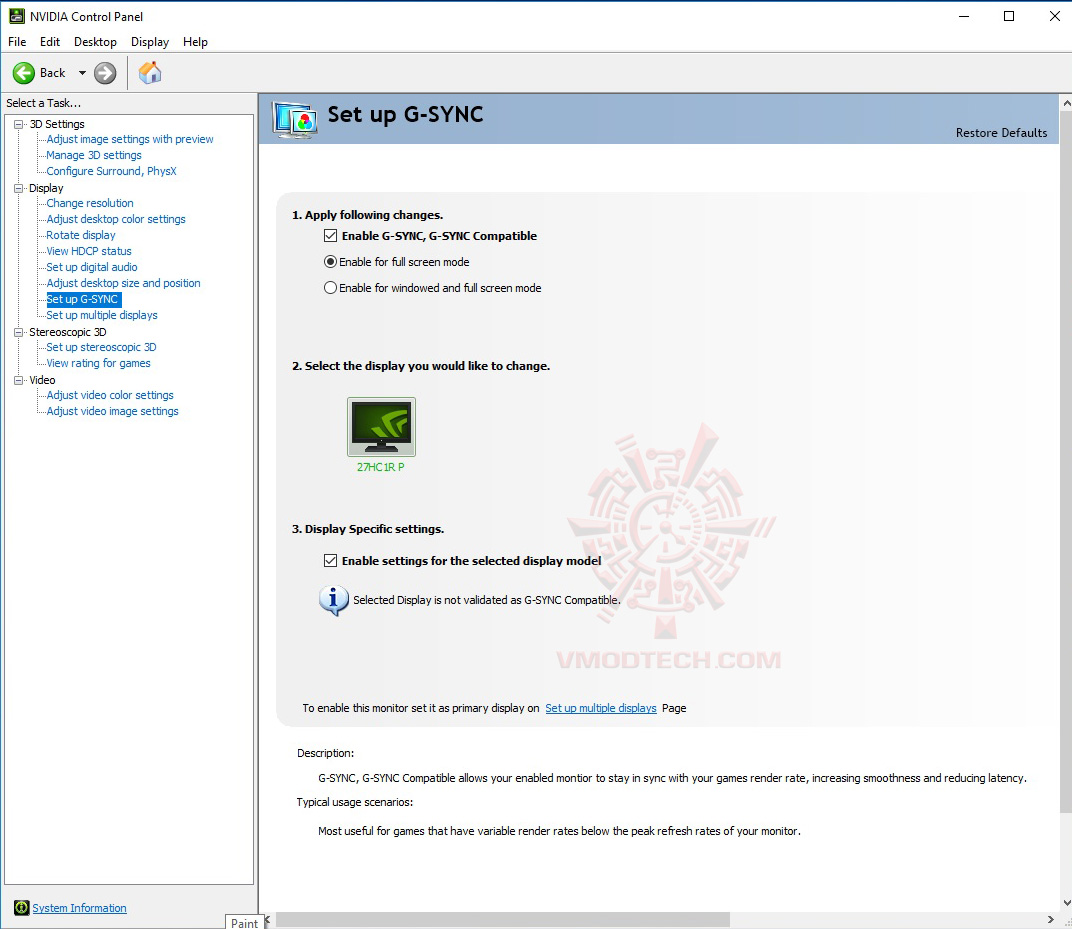Click the Paint tooltip label
Image resolution: width=1072 pixels, height=929 pixels.
244,922
